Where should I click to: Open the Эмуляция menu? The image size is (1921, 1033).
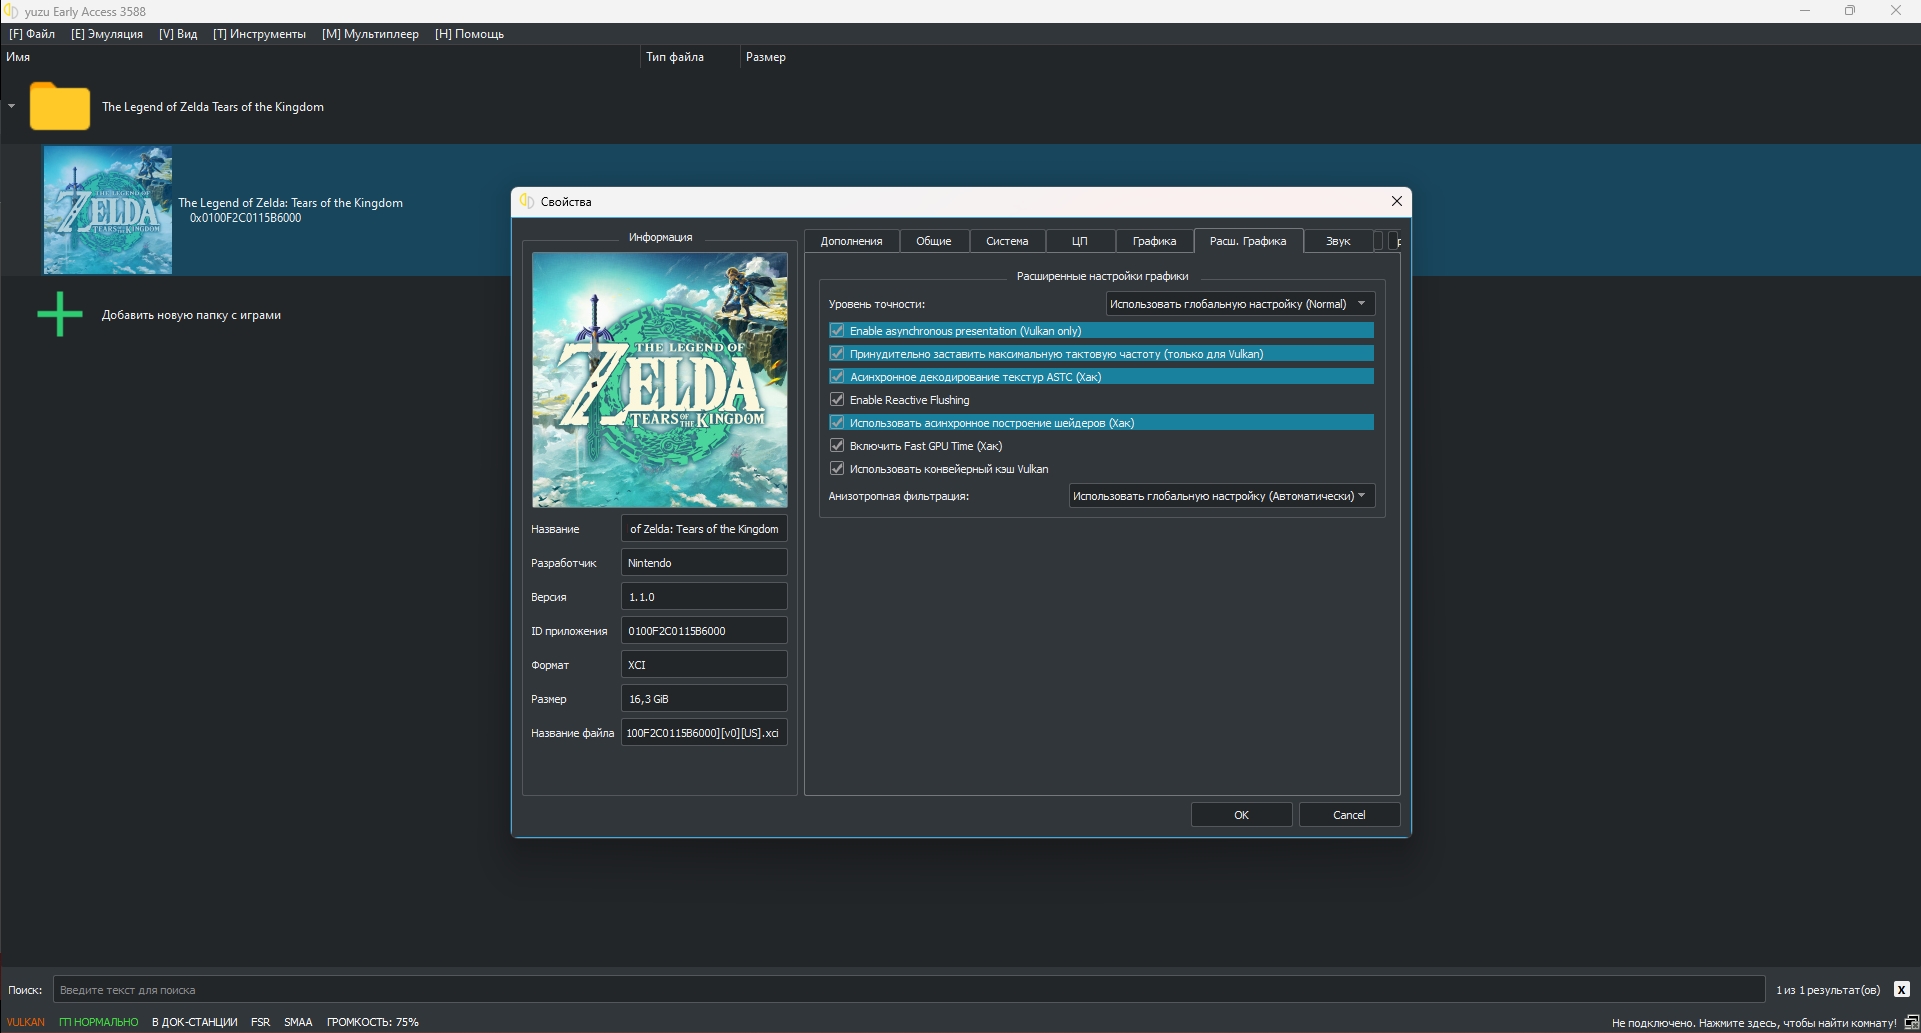107,33
